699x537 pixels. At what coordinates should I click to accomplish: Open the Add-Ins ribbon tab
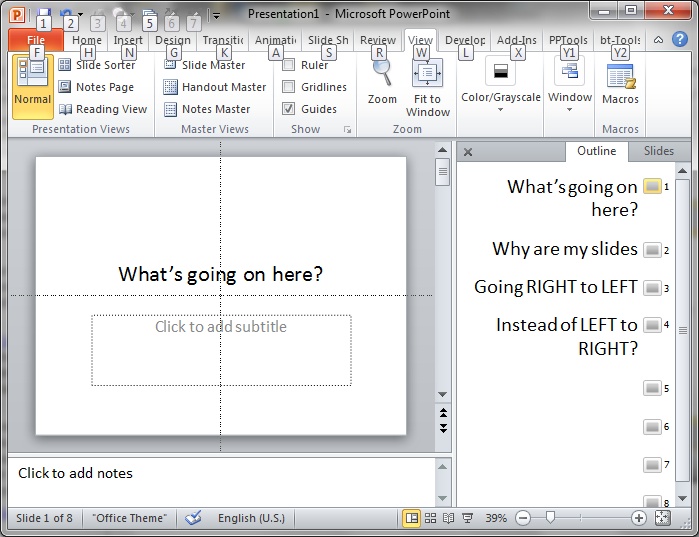[x=517, y=40]
